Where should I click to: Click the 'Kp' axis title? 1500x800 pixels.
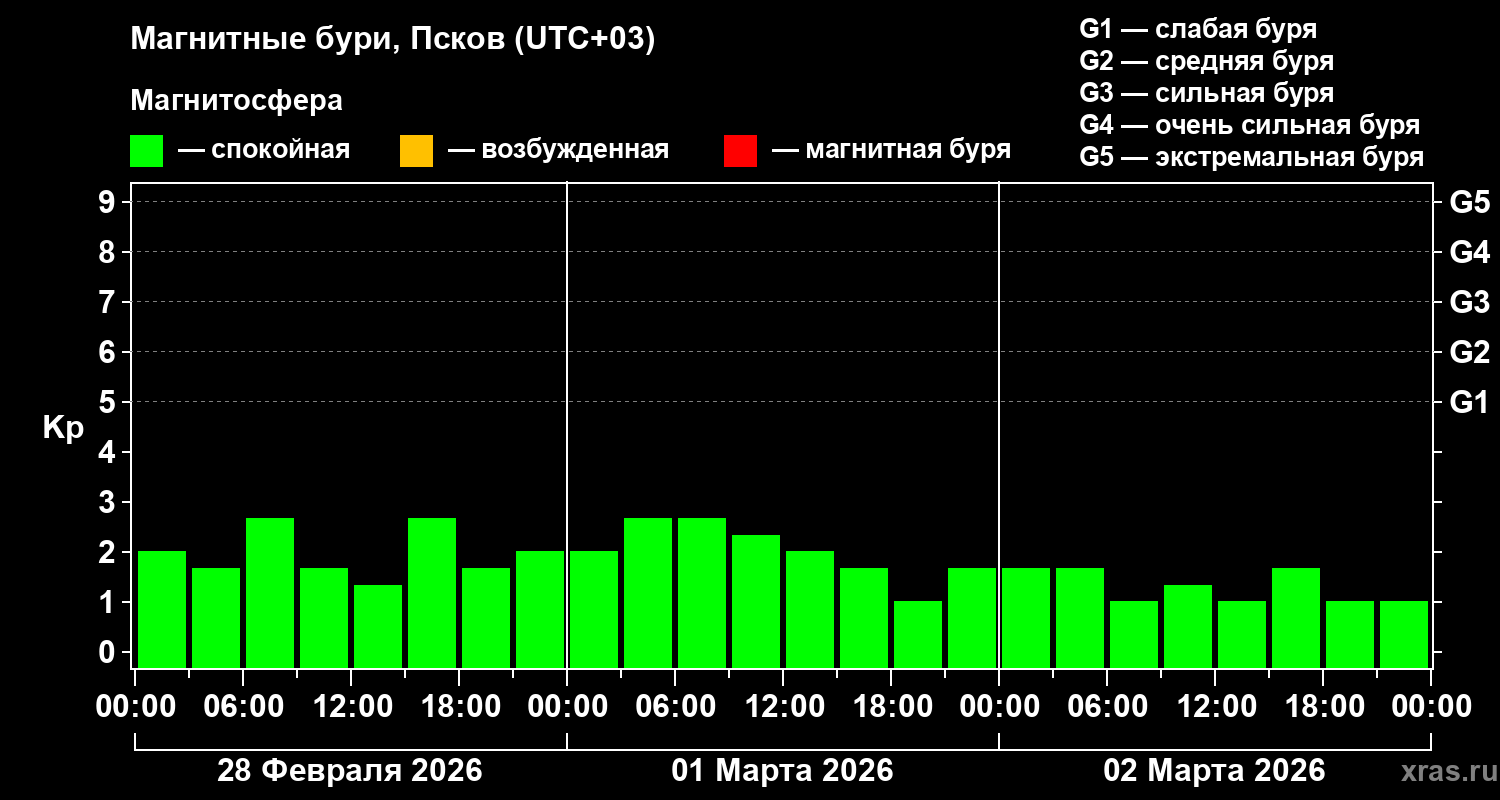click(x=63, y=427)
